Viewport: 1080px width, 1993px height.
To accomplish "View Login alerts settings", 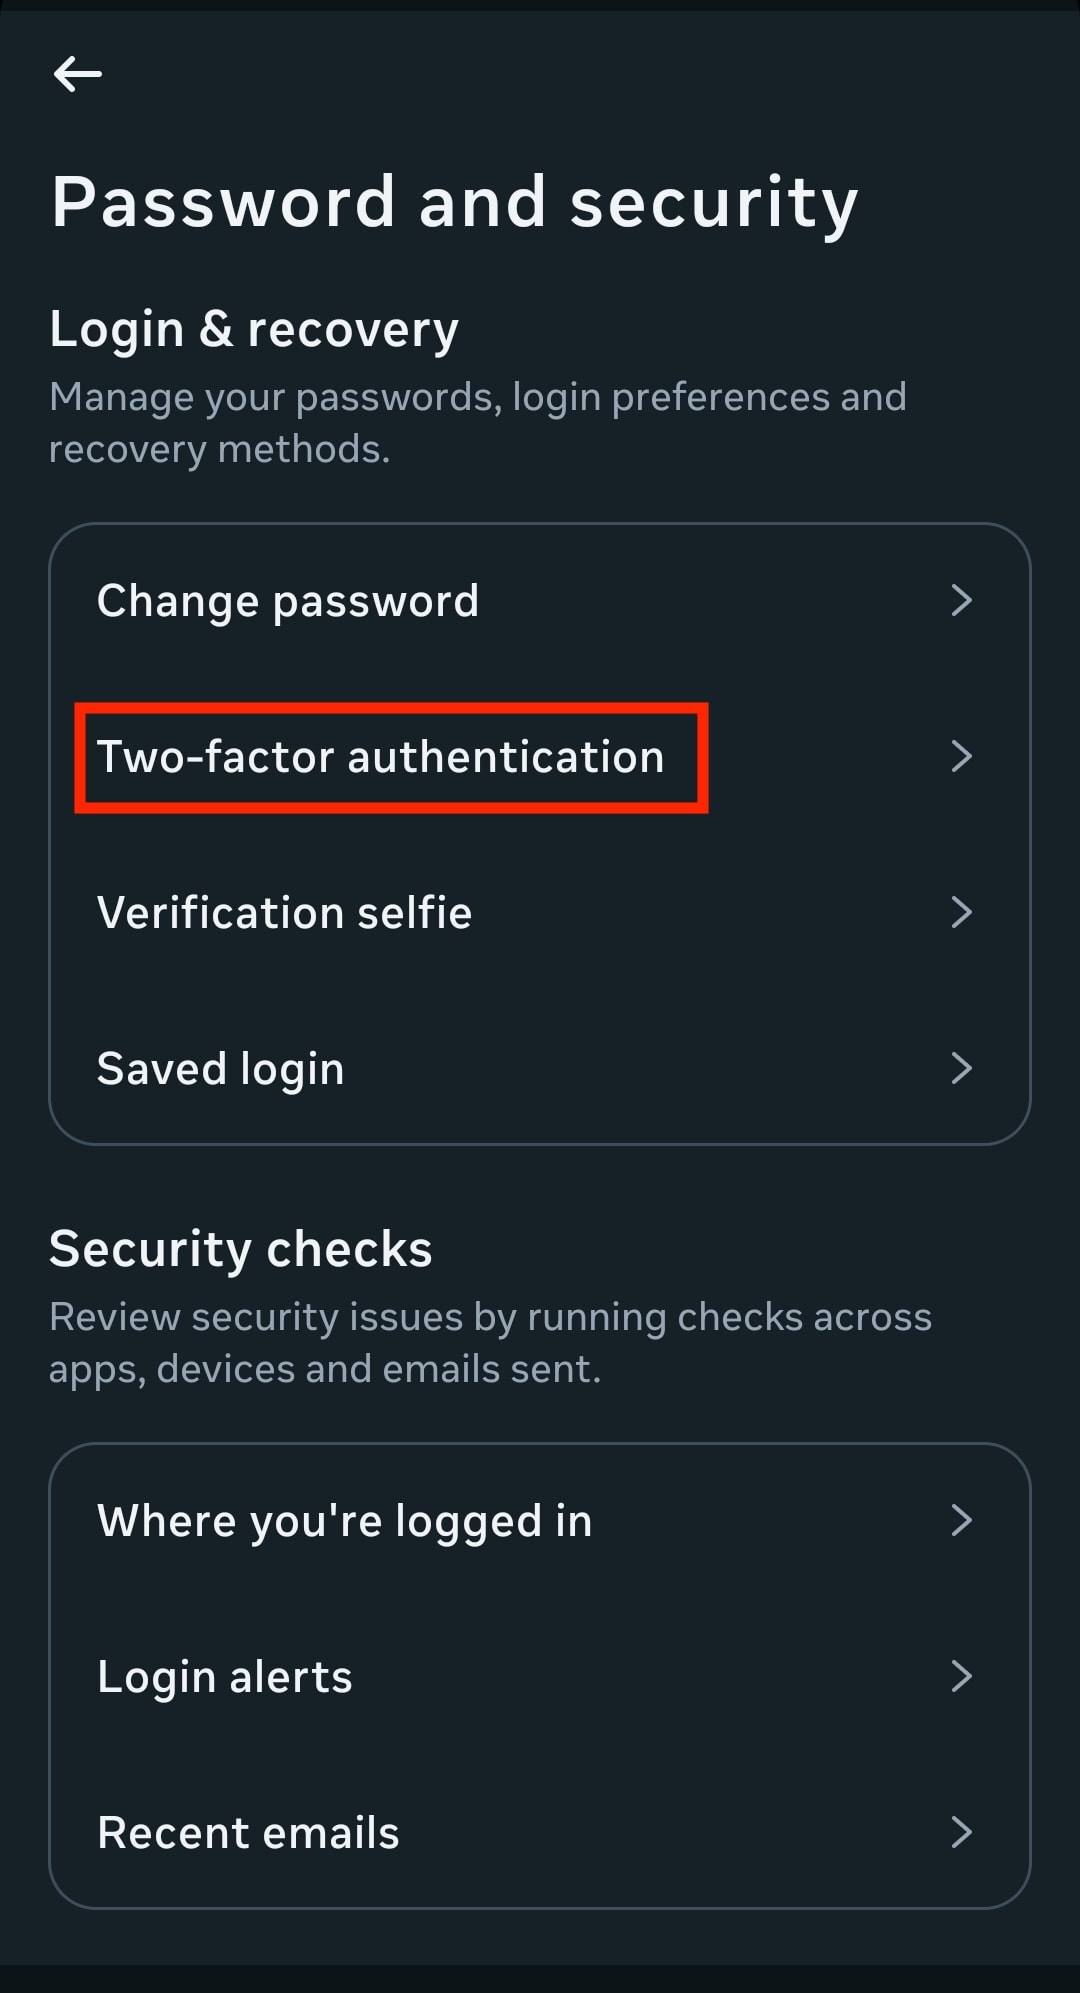I will coord(224,1676).
